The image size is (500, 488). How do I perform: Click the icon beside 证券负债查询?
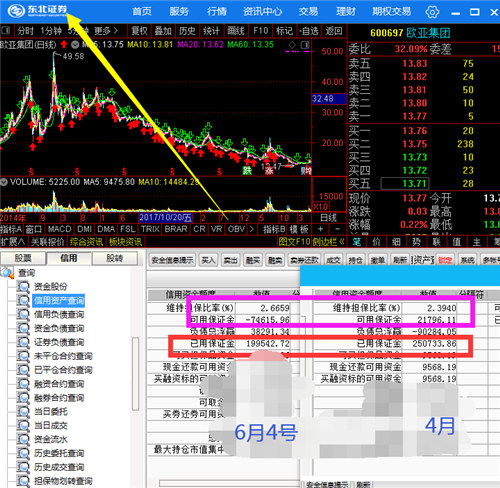(x=23, y=342)
